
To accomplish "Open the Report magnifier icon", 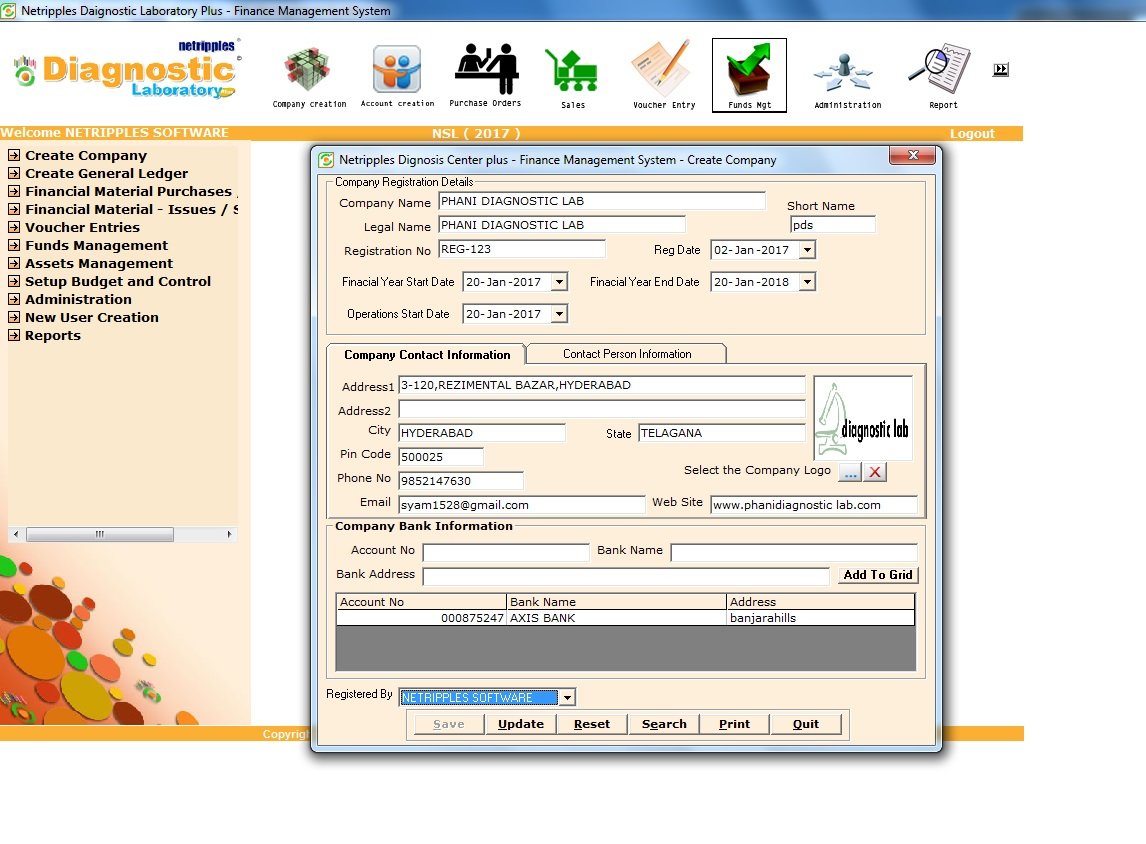I will coord(941,70).
